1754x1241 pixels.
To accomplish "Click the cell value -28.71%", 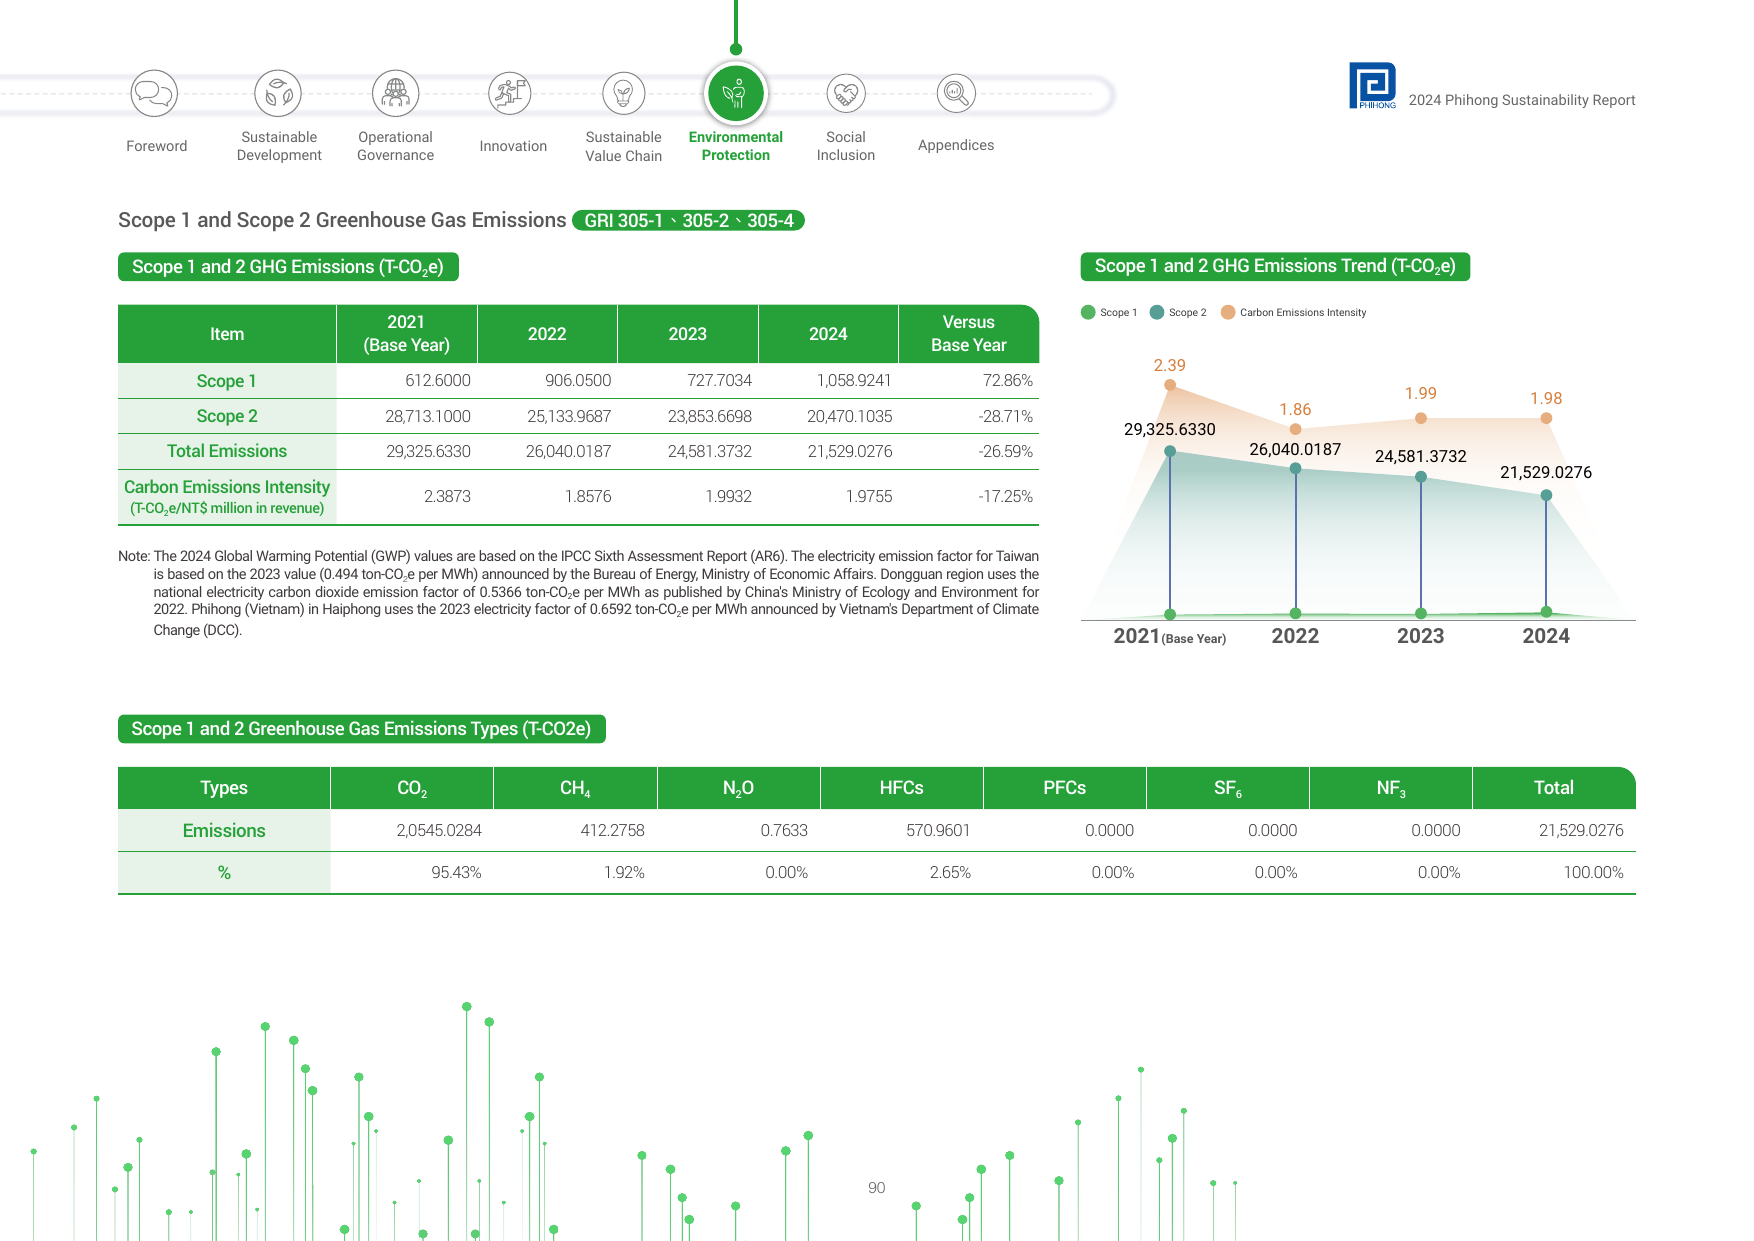I will coord(1006,416).
